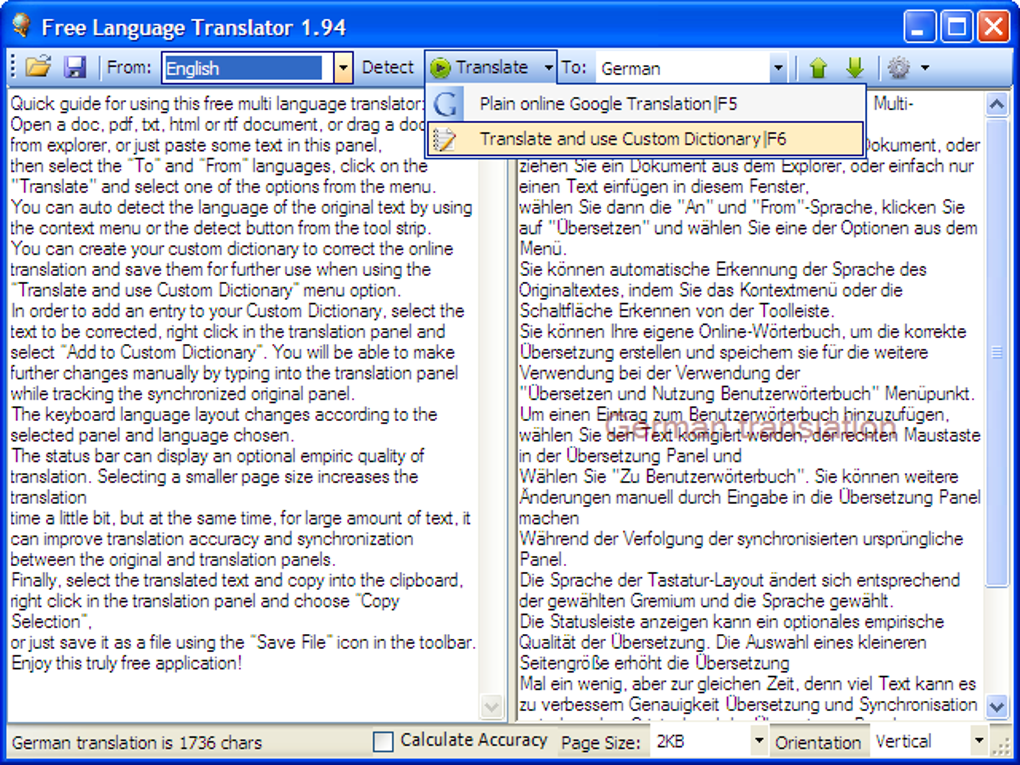Open the settings gear dropdown arrow

click(x=925, y=68)
